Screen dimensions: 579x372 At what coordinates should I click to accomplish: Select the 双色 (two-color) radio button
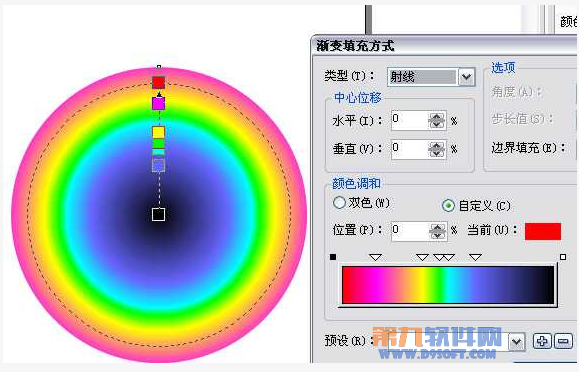pyautogui.click(x=339, y=203)
